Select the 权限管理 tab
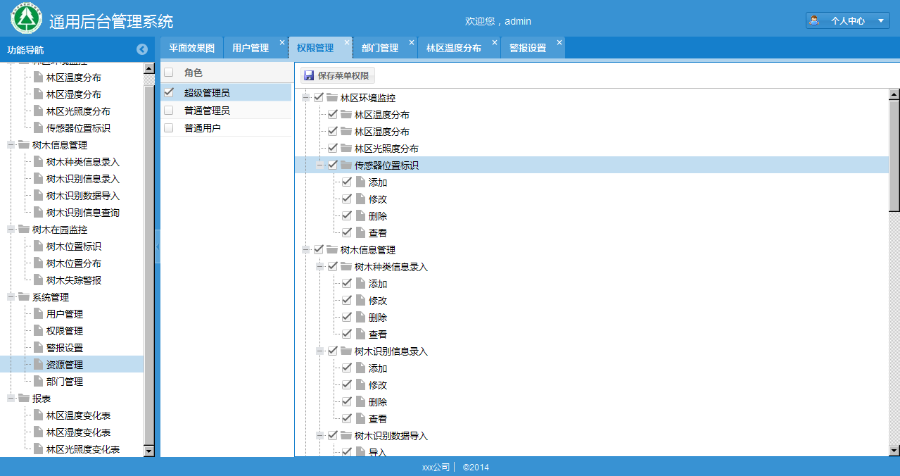 coord(315,48)
